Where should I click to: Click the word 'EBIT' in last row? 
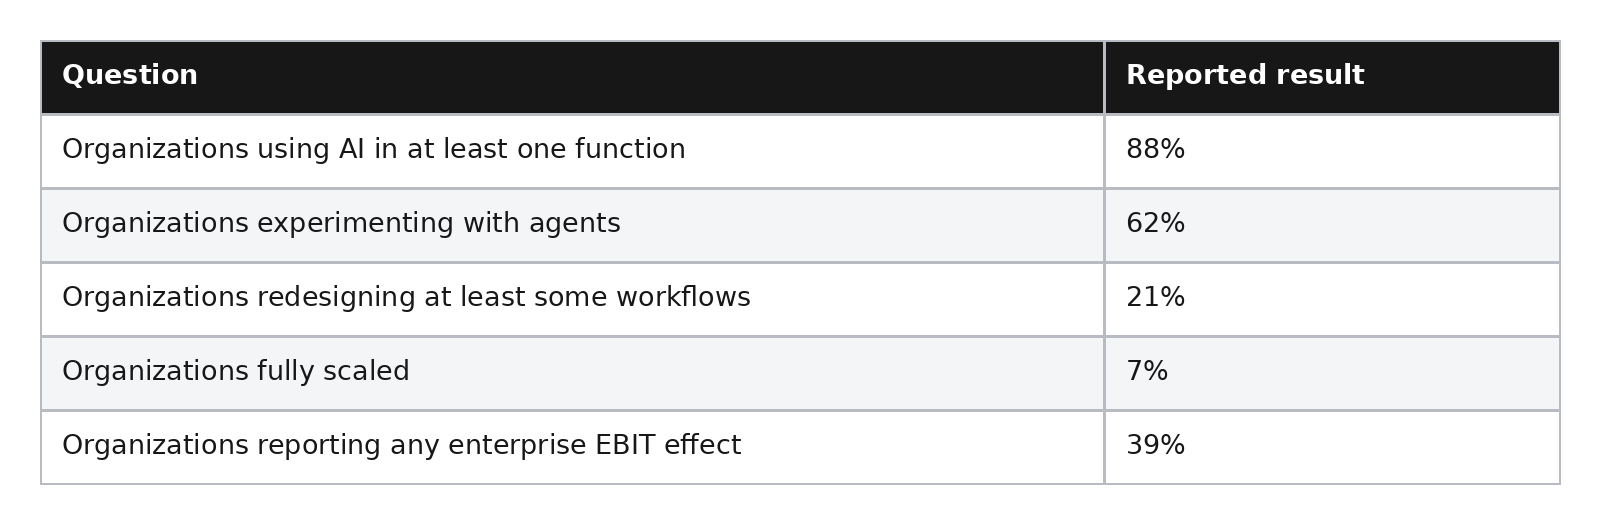click(626, 446)
